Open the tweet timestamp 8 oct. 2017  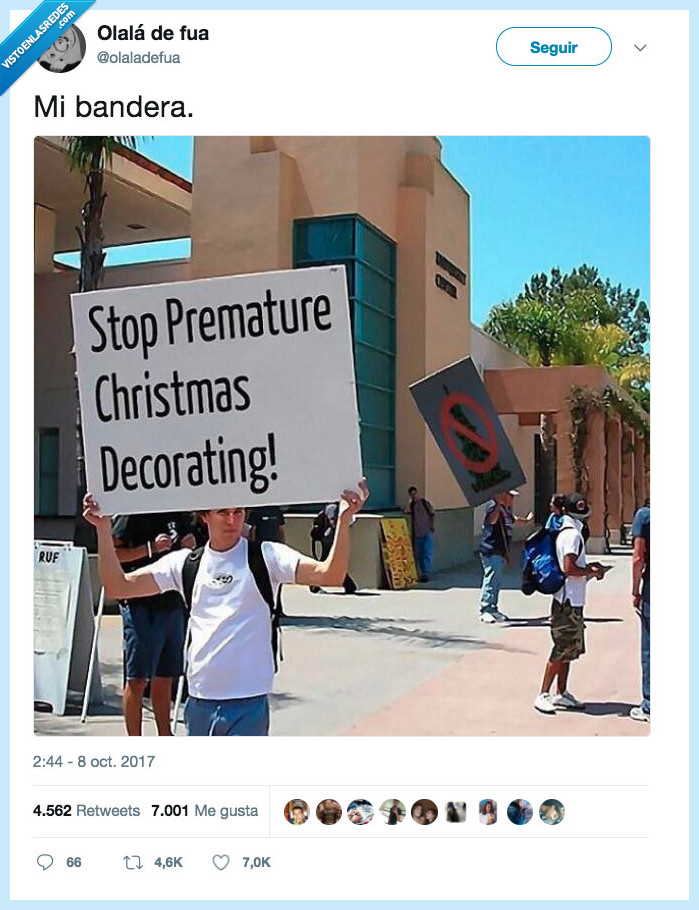click(94, 761)
